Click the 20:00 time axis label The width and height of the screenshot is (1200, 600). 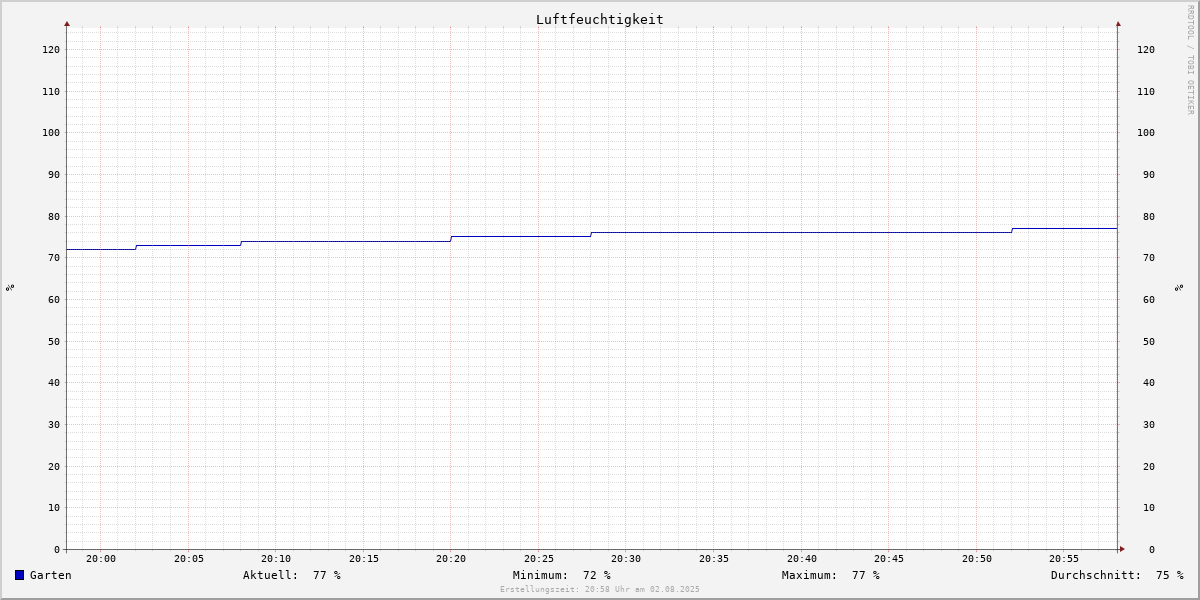tap(101, 559)
